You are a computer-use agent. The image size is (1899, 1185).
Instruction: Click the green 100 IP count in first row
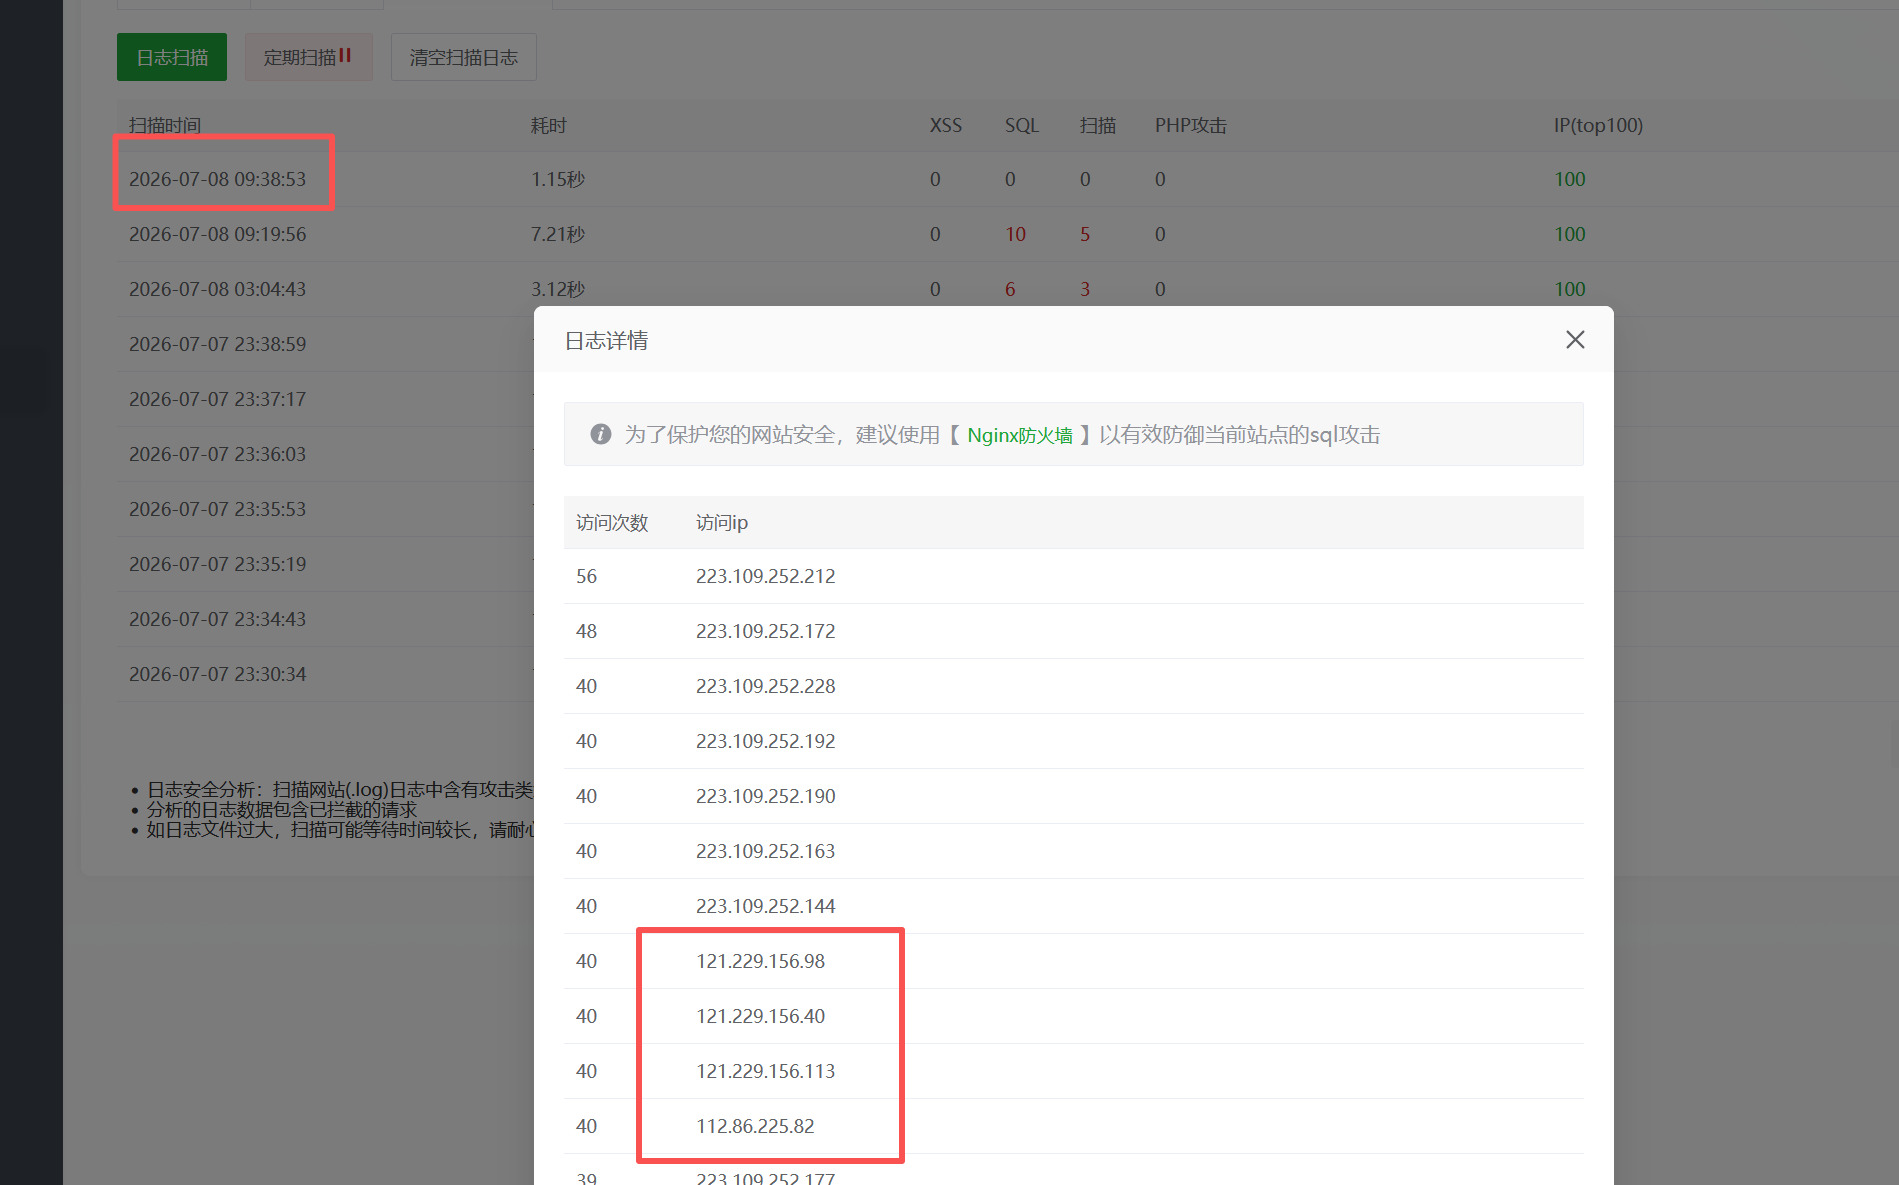[x=1570, y=179]
